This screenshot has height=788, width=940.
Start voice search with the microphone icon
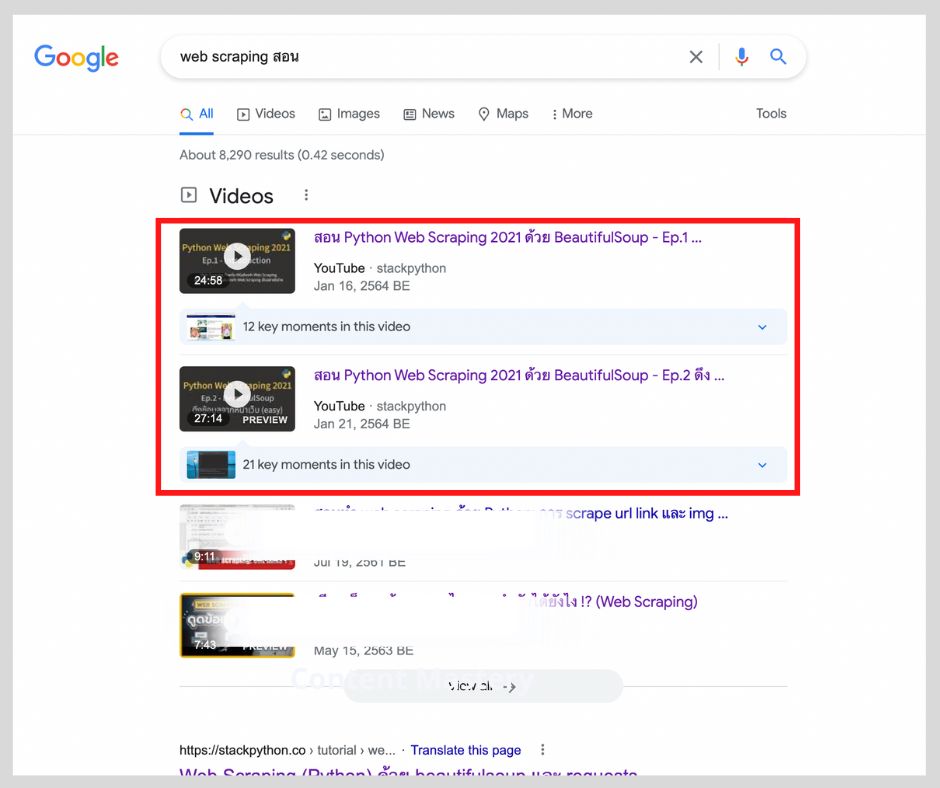(742, 57)
